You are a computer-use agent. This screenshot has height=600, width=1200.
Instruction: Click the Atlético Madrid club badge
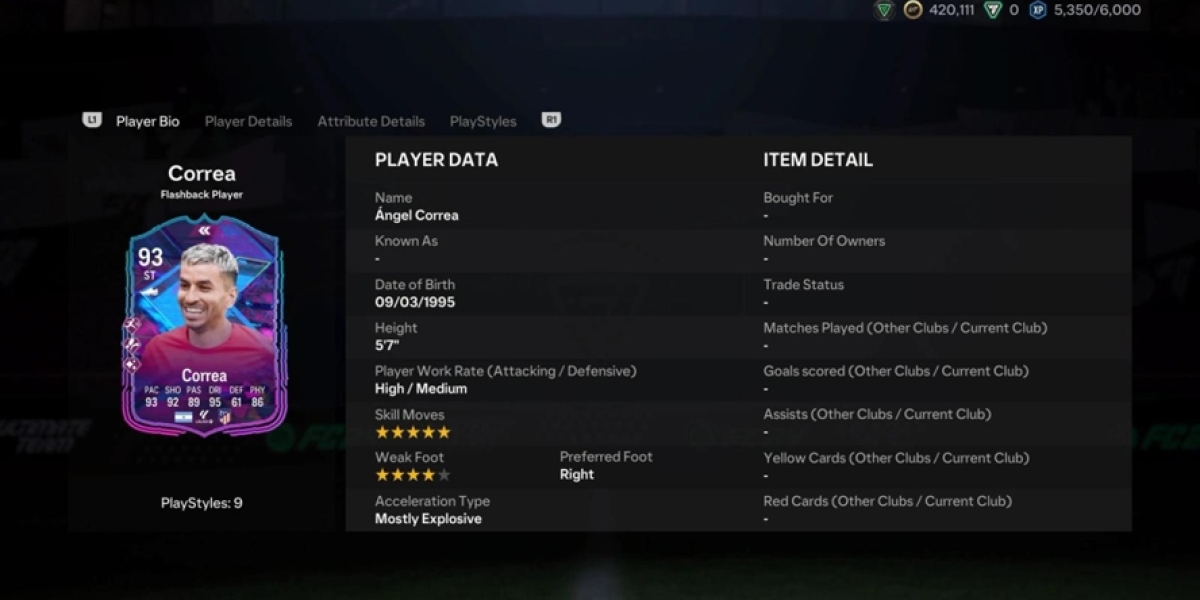coord(225,417)
